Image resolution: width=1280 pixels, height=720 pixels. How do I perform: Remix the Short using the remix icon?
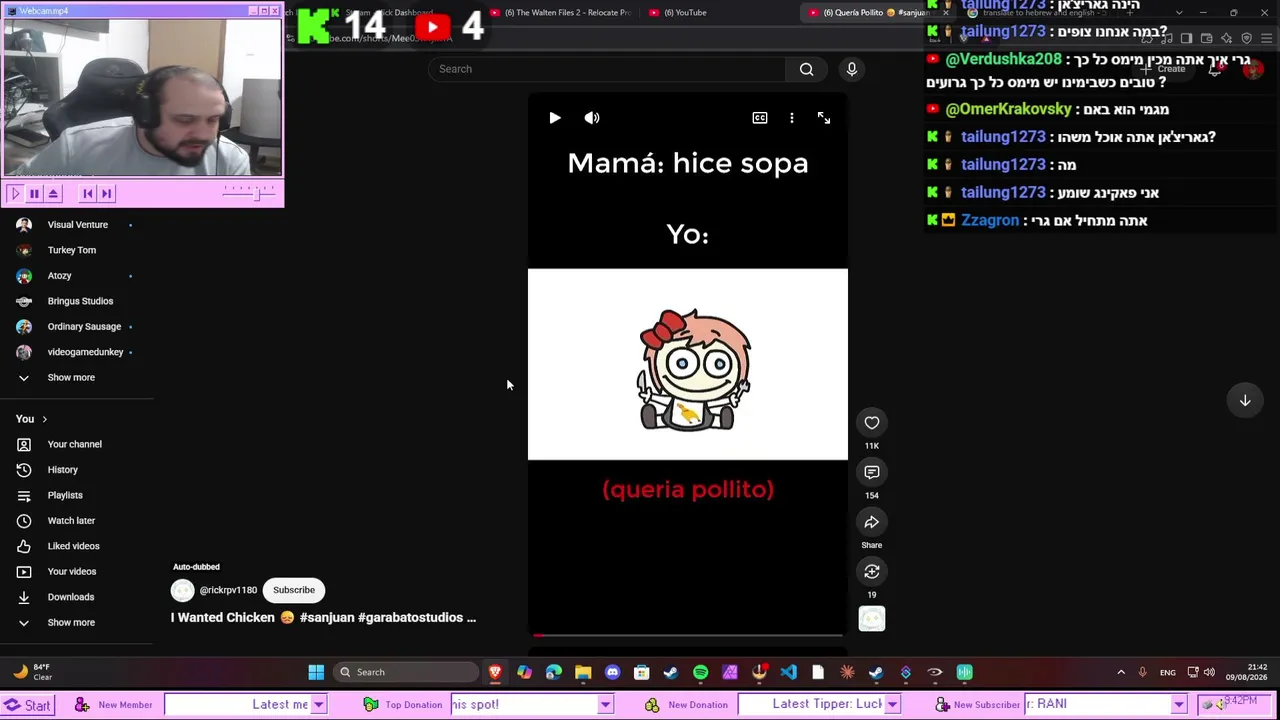[x=872, y=572]
